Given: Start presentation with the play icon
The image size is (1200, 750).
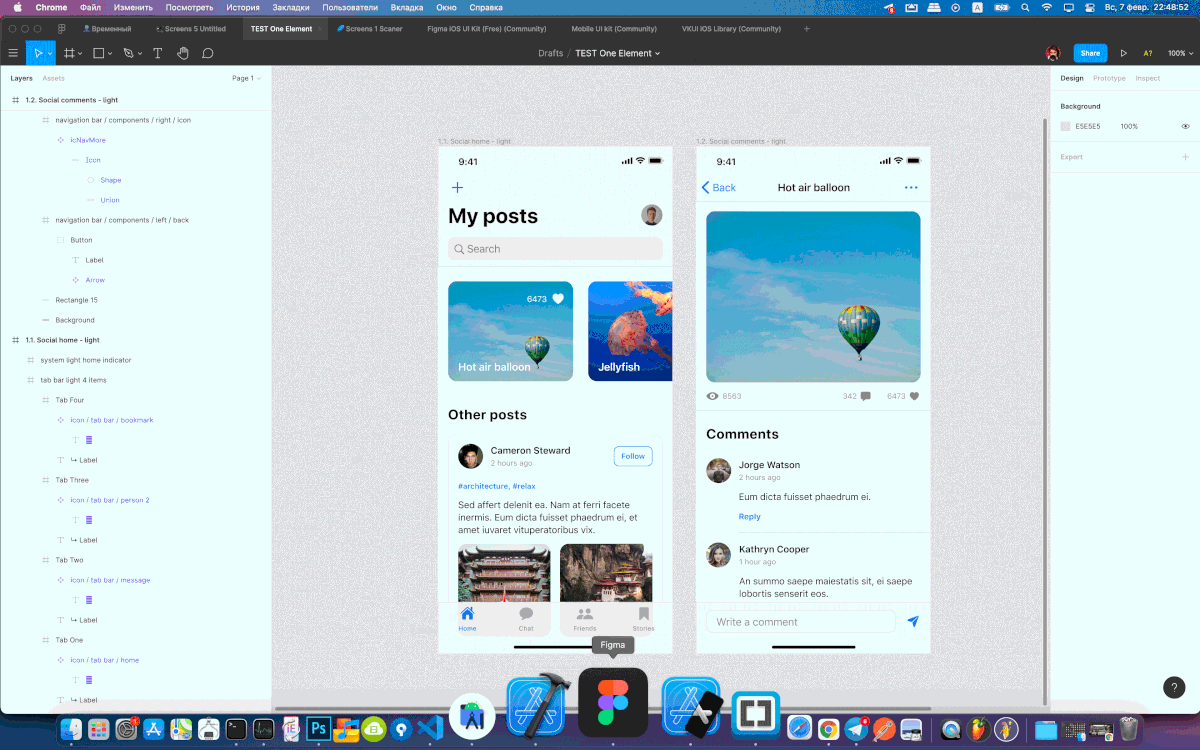Looking at the screenshot, I should pos(1123,53).
